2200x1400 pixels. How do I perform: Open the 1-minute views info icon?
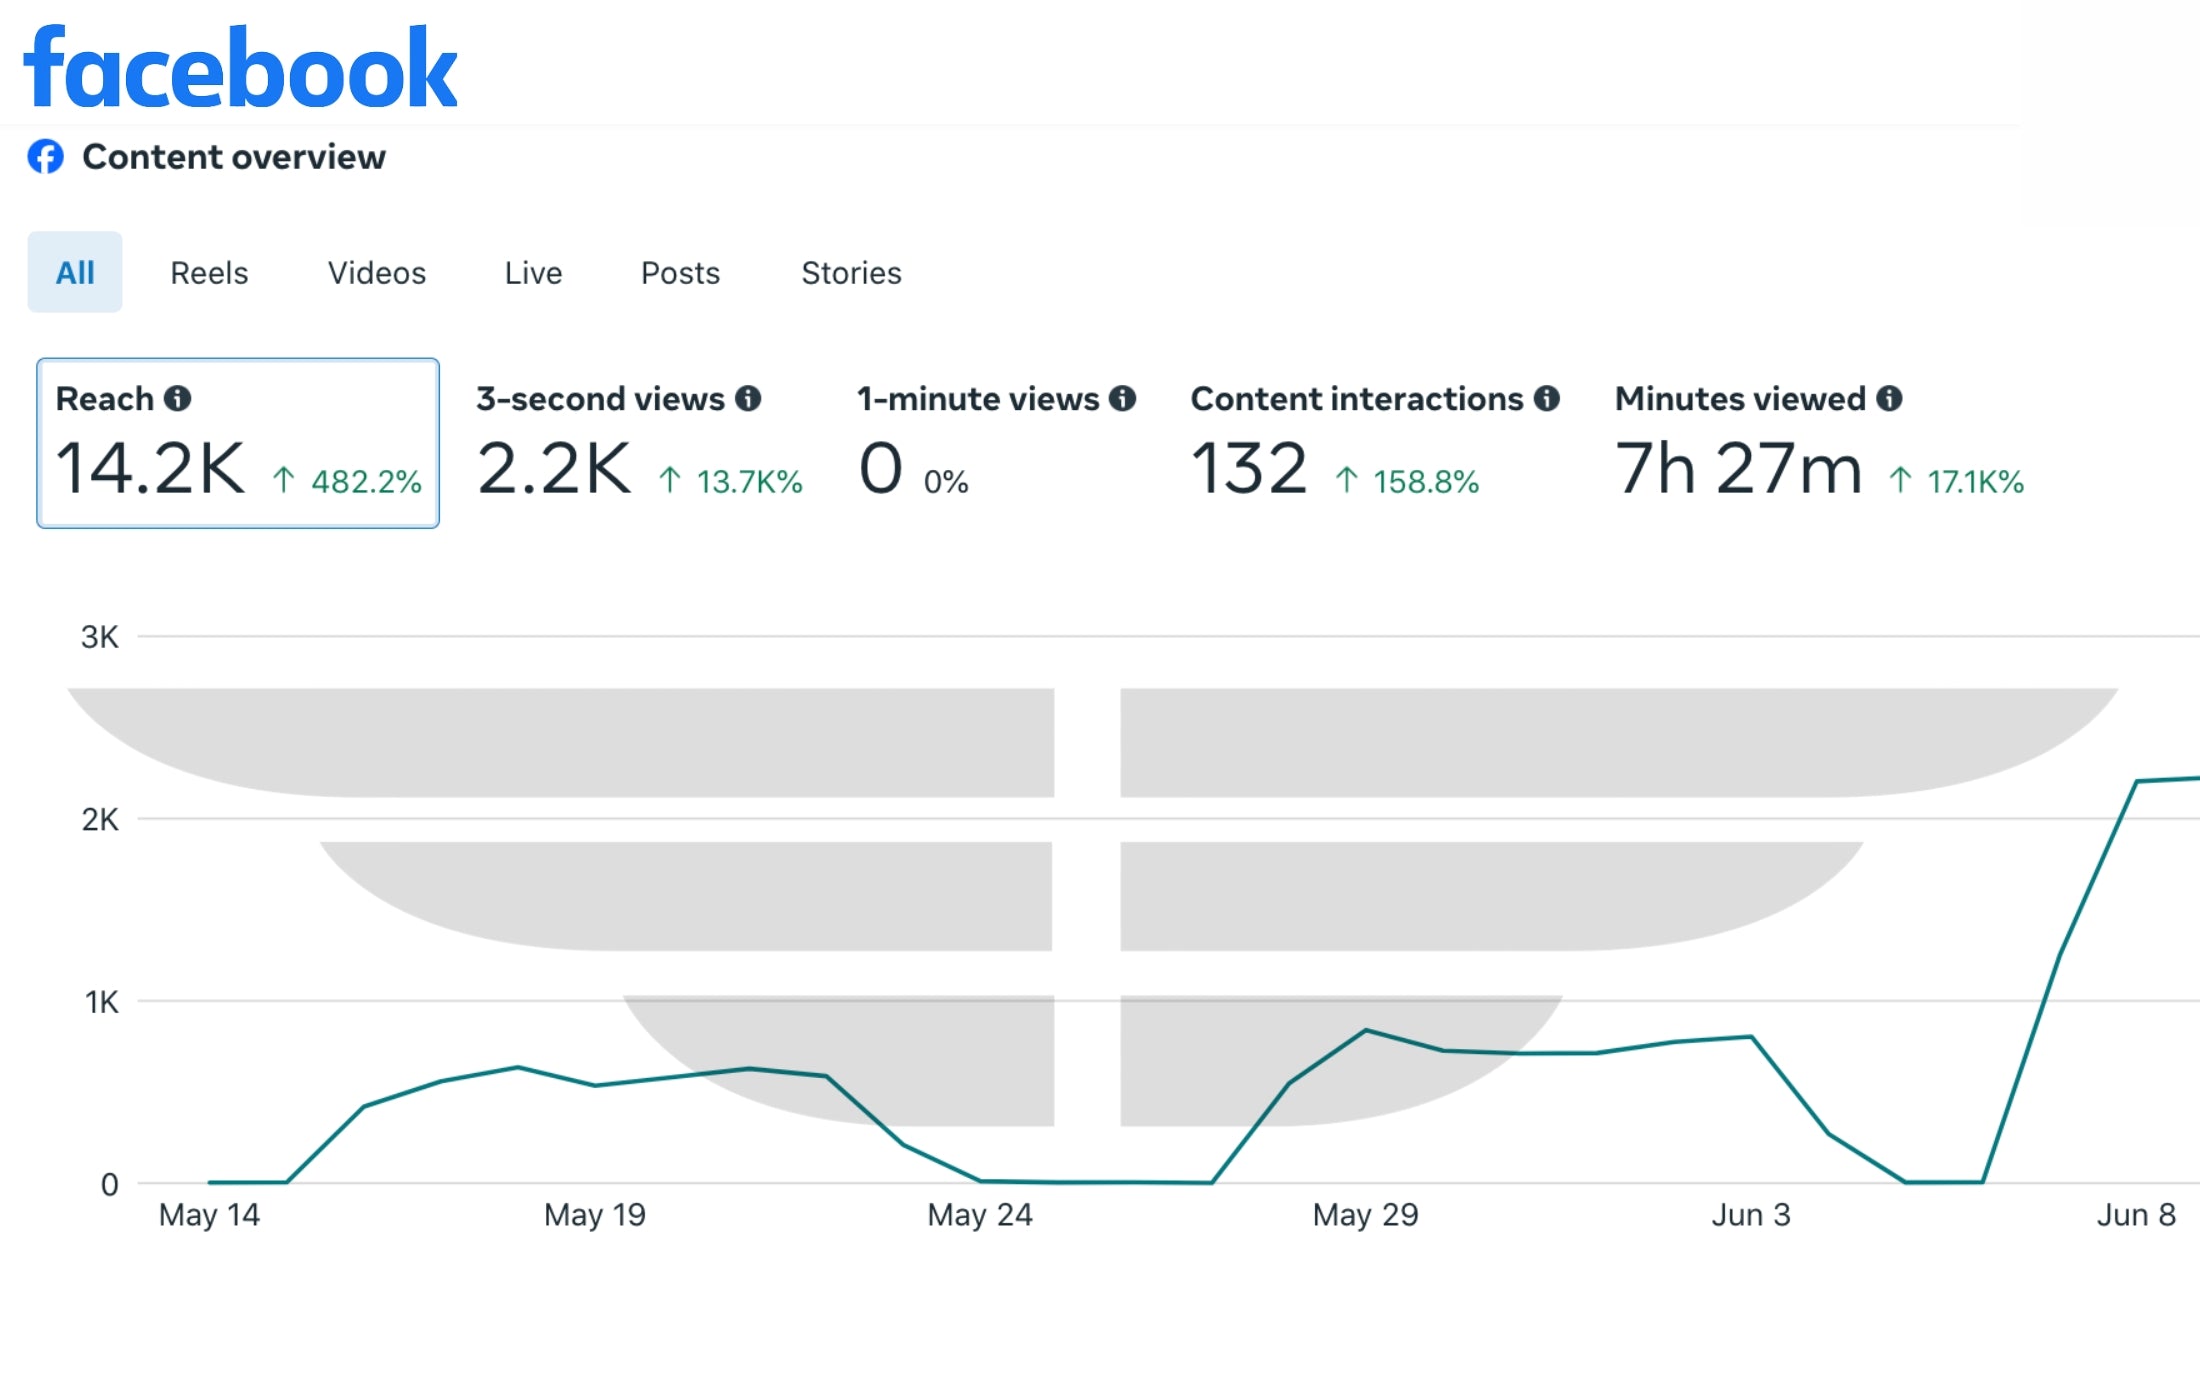pos(1123,398)
